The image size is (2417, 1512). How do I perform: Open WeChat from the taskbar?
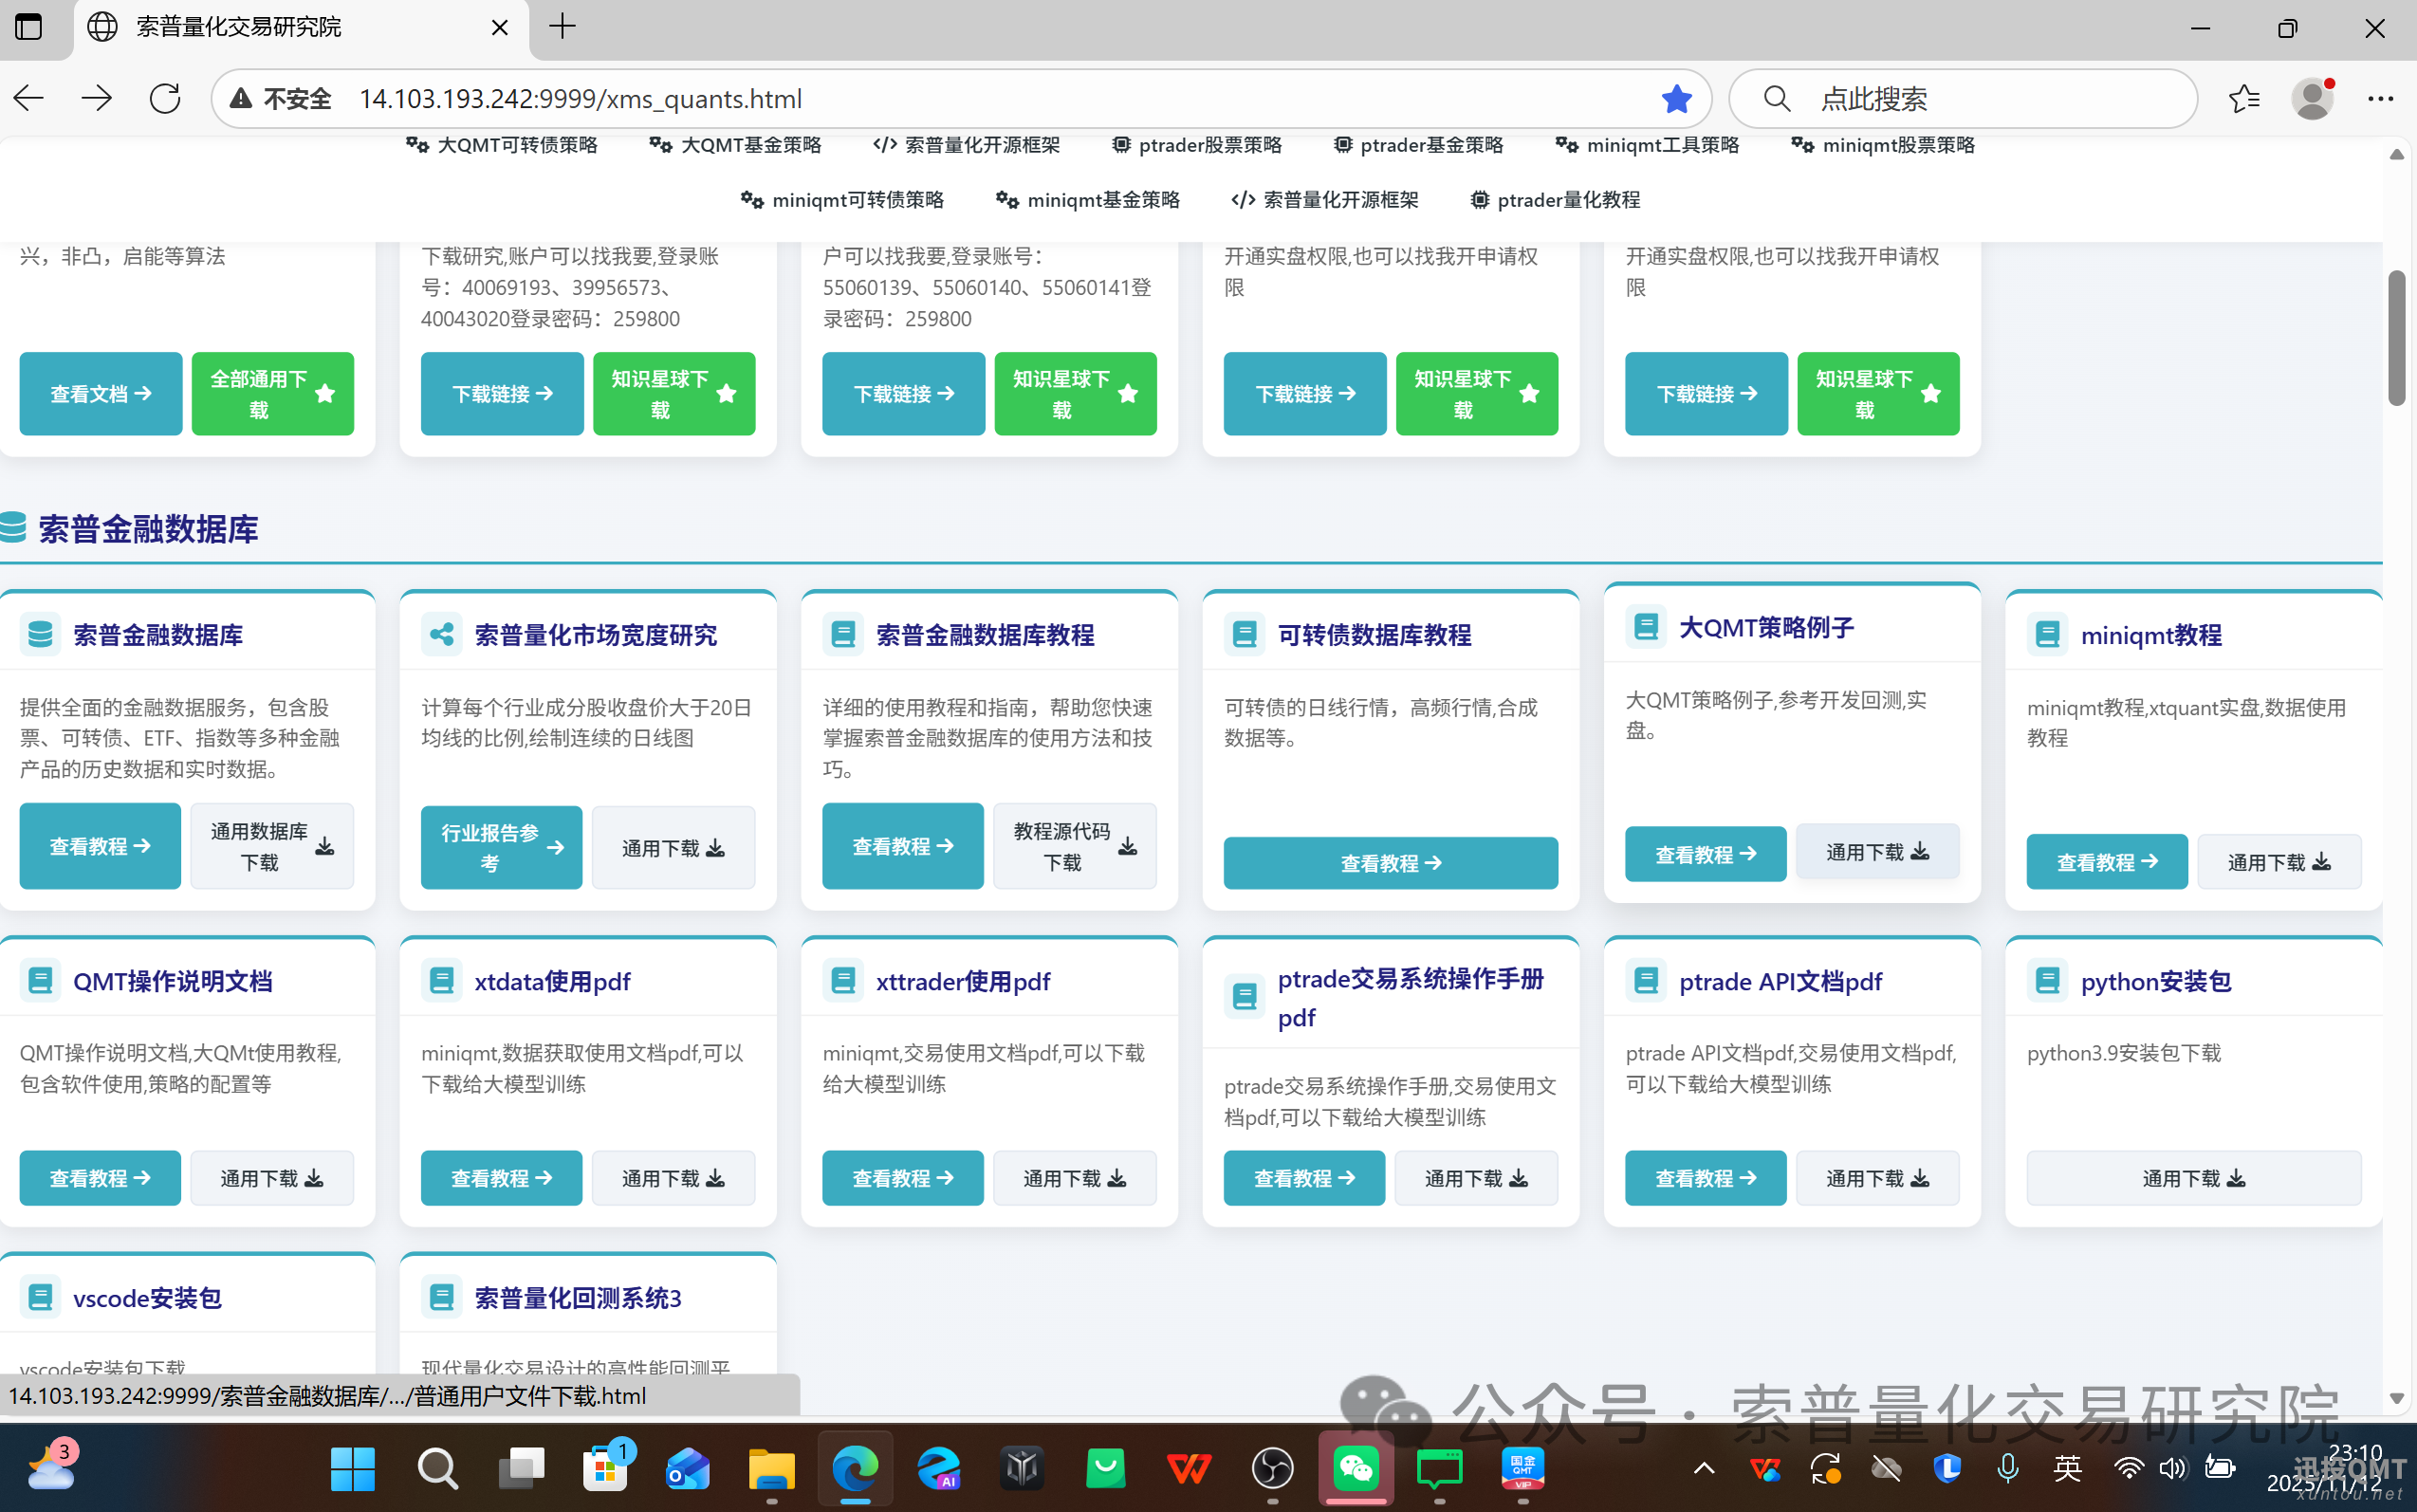(1355, 1468)
